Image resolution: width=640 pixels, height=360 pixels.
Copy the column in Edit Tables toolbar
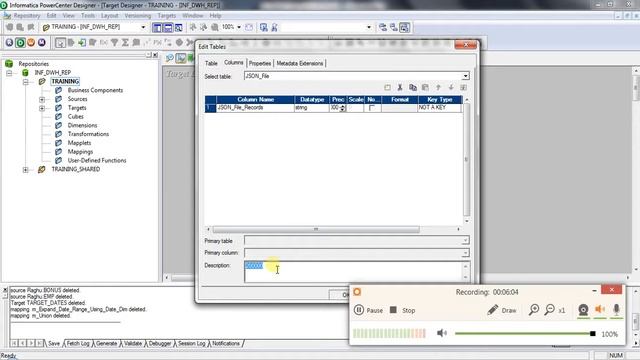413,87
